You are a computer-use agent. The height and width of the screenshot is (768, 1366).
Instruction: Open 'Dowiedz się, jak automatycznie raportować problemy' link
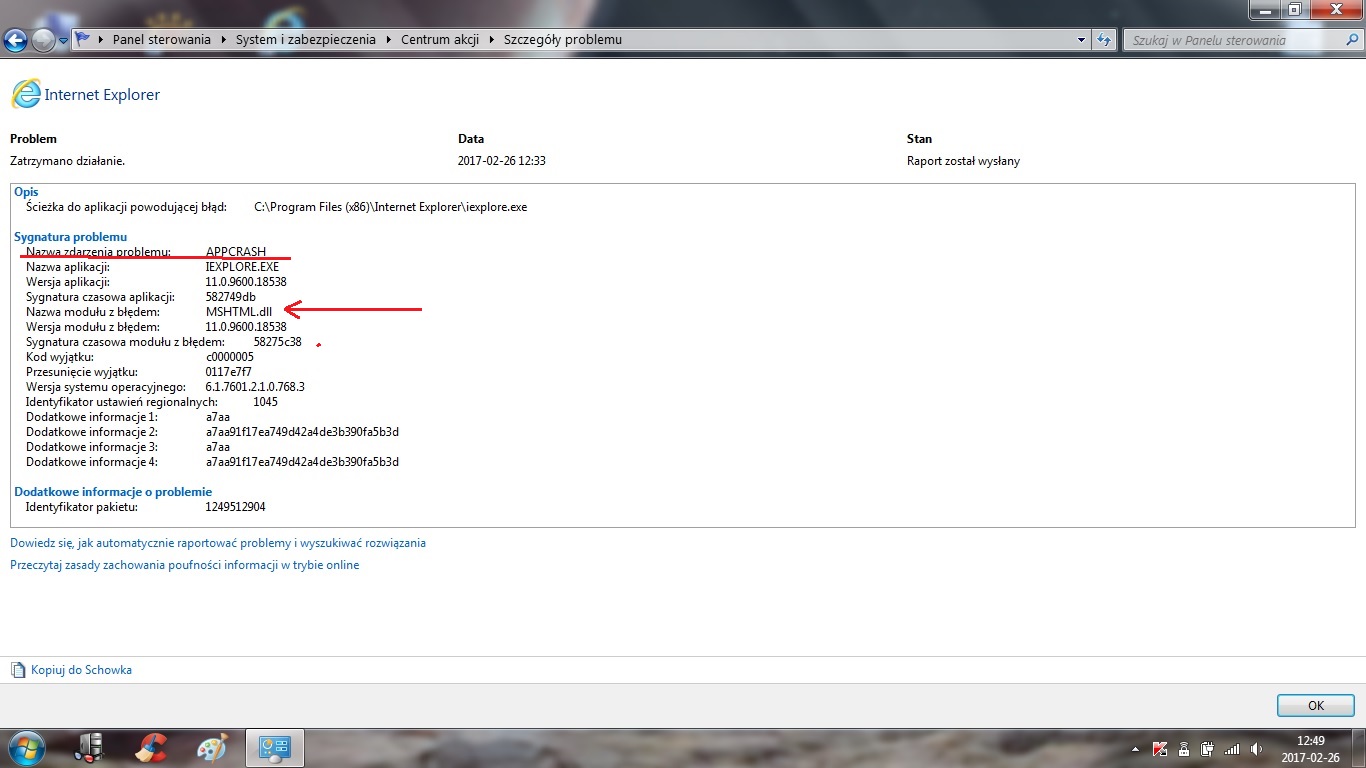click(218, 543)
